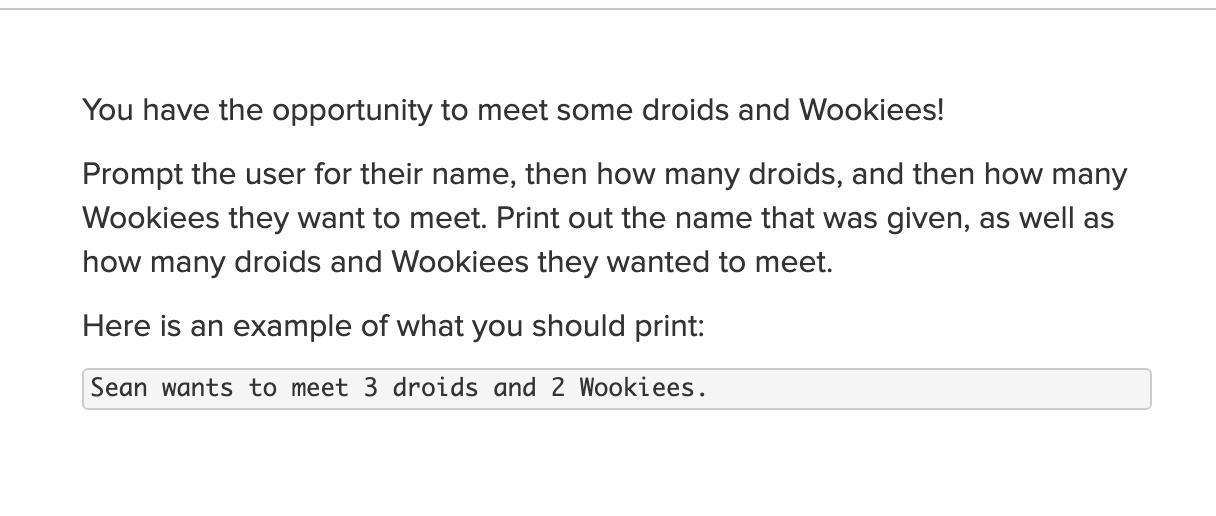Click the "Here is an example" sentence

pos(393,327)
